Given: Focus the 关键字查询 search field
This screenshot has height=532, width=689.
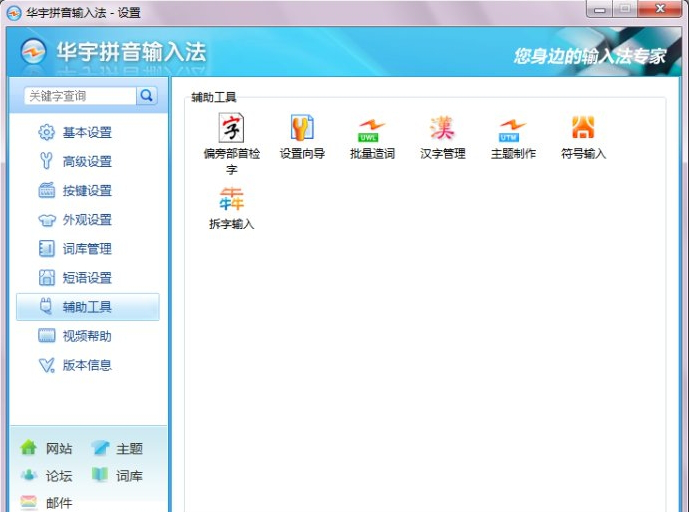Looking at the screenshot, I should coord(80,96).
